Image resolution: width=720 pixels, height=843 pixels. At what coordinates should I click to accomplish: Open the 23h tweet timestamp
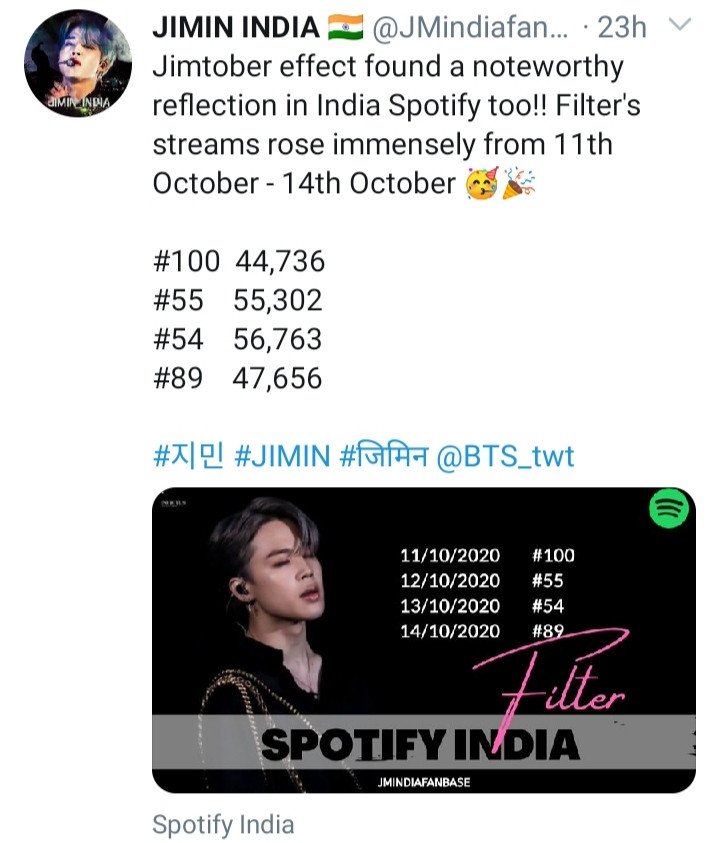tap(622, 27)
